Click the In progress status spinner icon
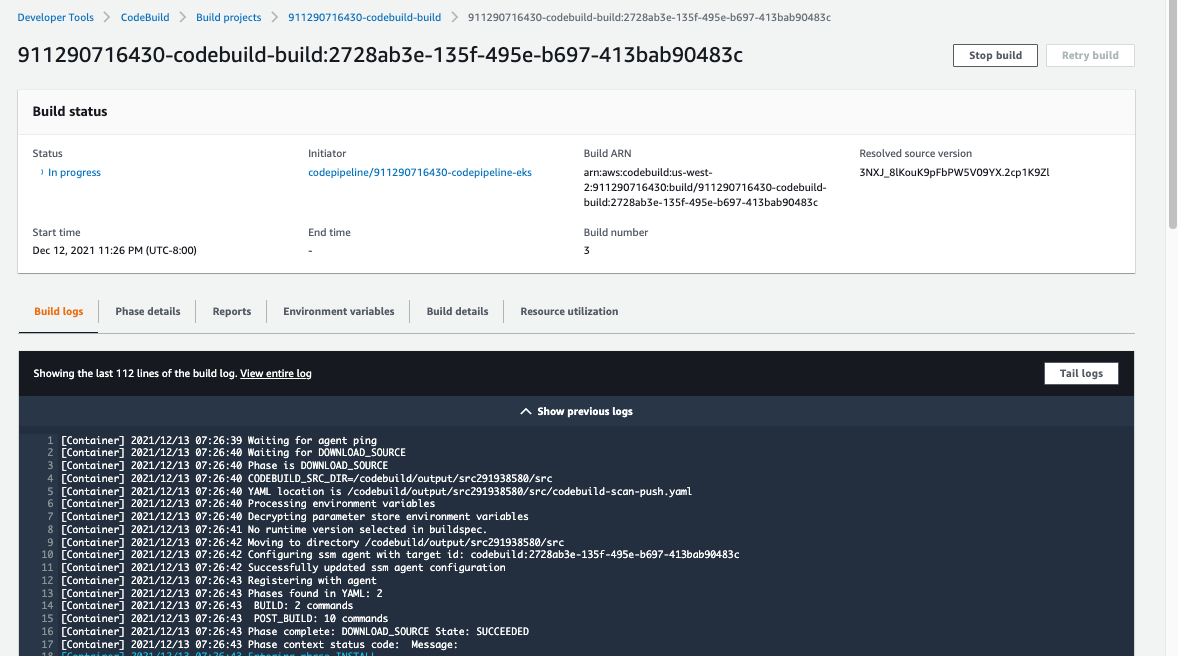Viewport: 1178px width, 656px height. pos(42,172)
